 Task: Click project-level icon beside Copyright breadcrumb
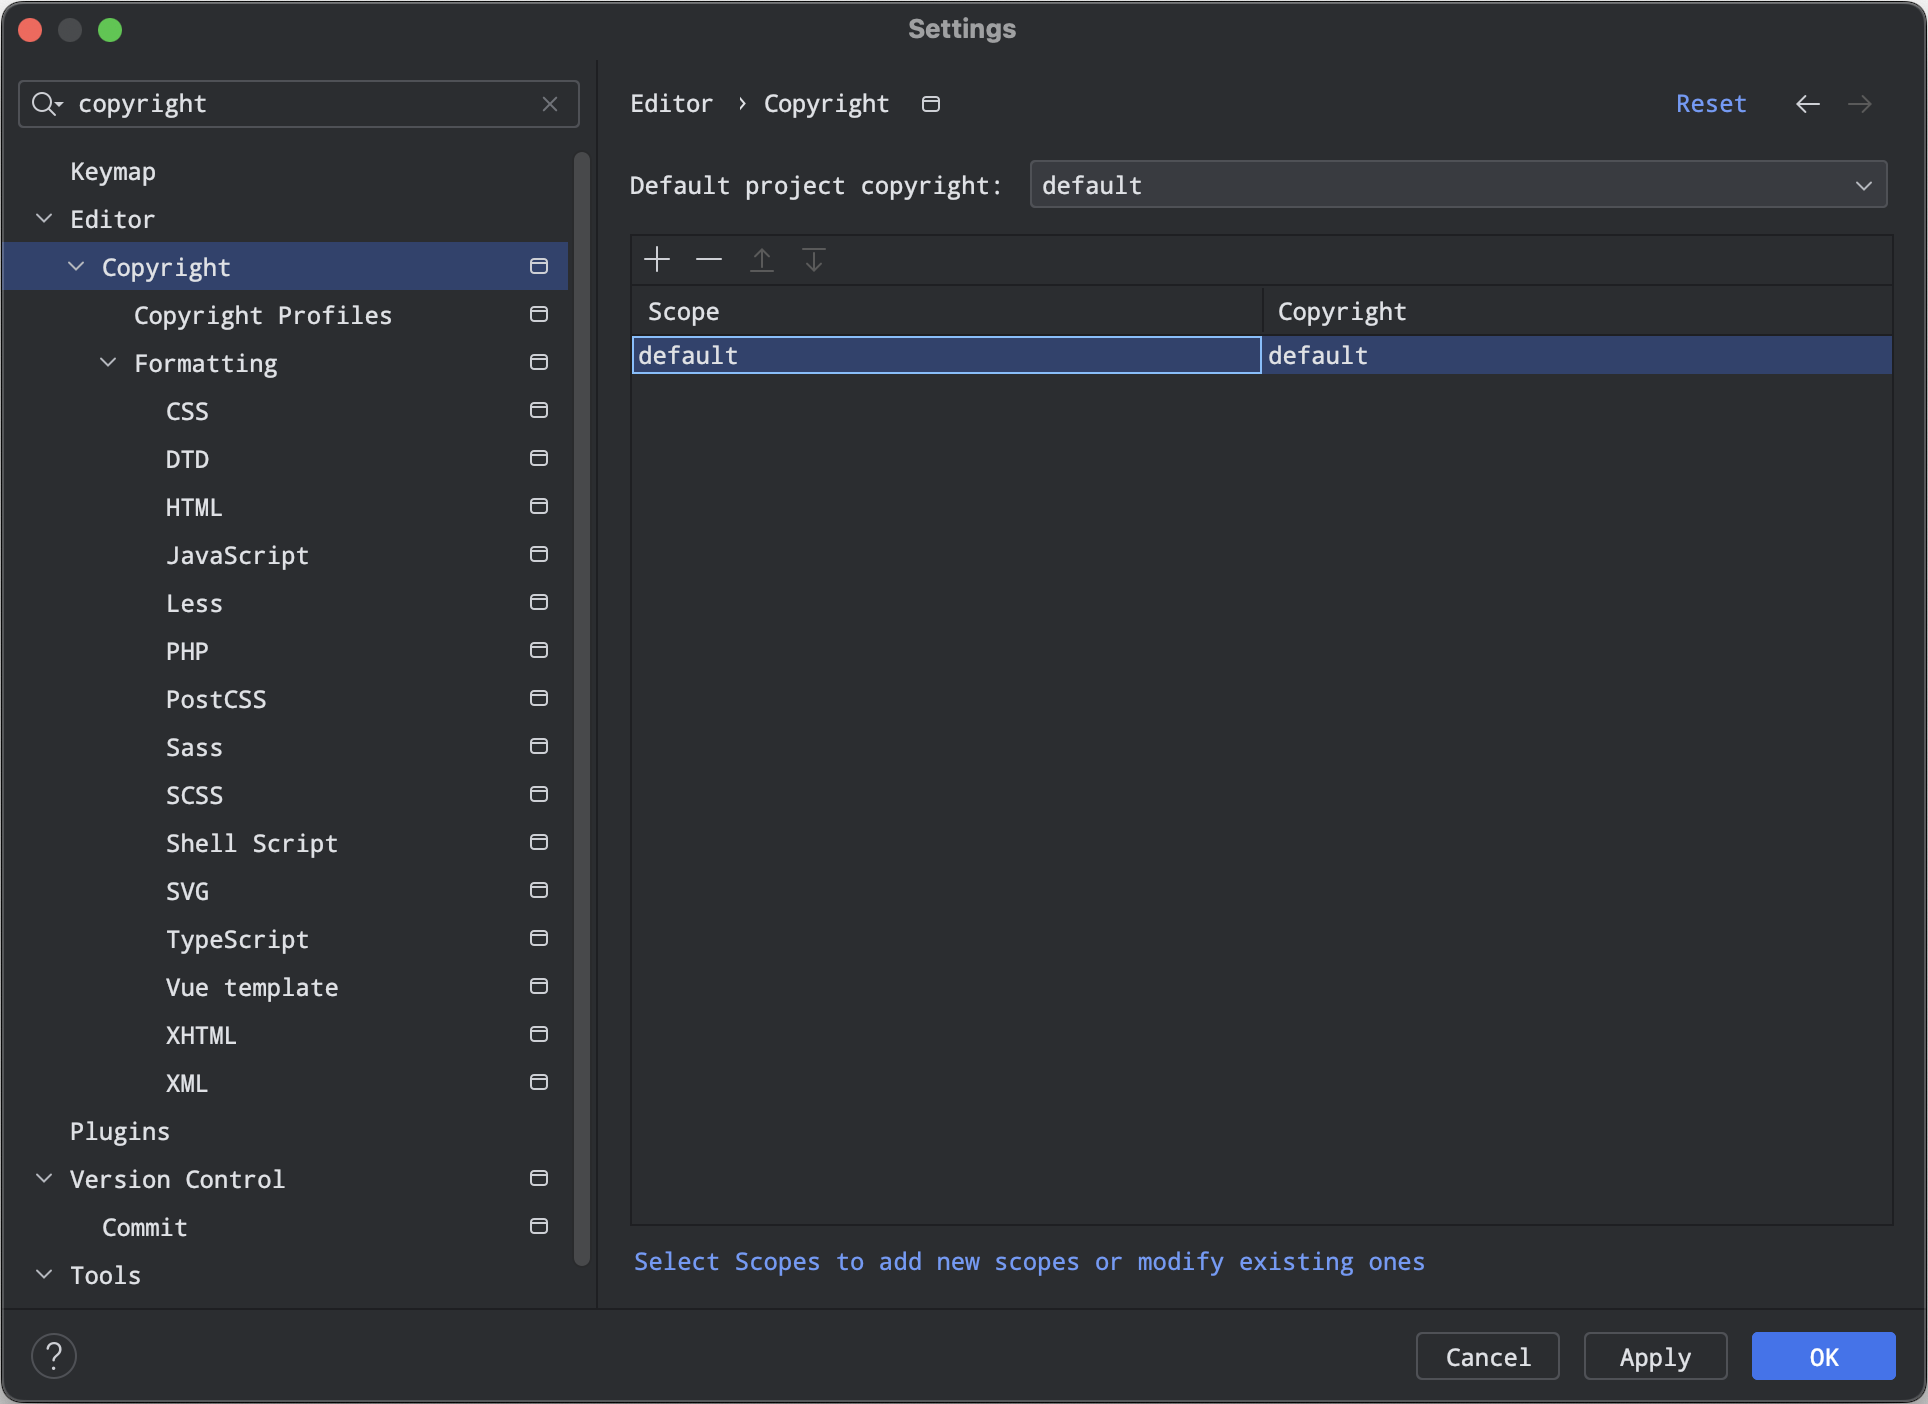pyautogui.click(x=931, y=104)
